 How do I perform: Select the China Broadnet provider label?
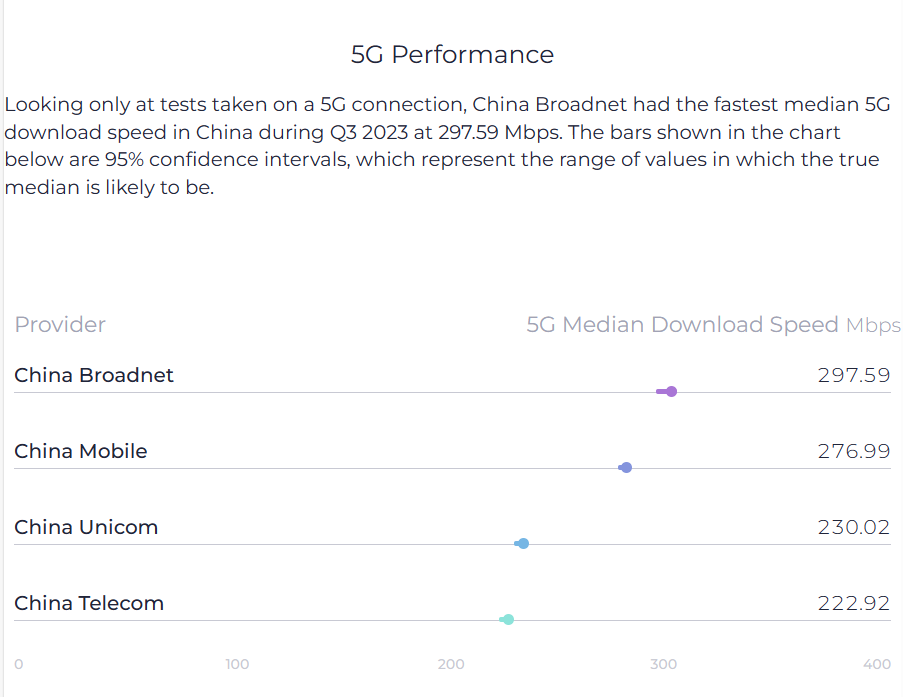pos(94,376)
